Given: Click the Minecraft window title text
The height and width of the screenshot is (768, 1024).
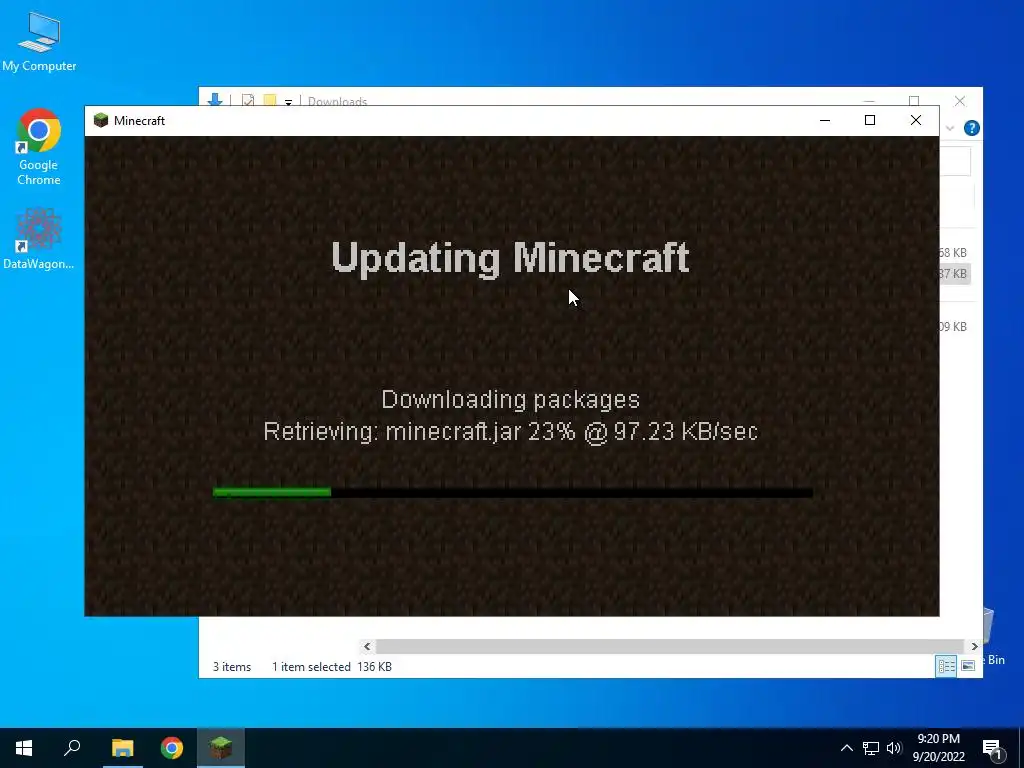Looking at the screenshot, I should pyautogui.click(x=139, y=121).
